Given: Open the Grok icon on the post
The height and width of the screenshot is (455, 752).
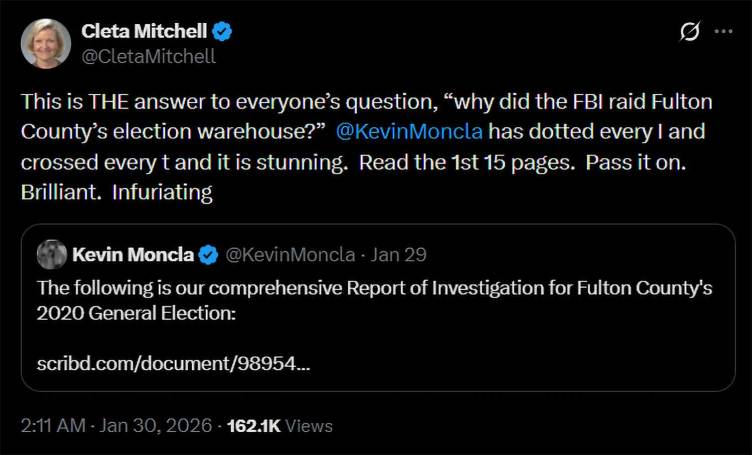Looking at the screenshot, I should (x=689, y=32).
